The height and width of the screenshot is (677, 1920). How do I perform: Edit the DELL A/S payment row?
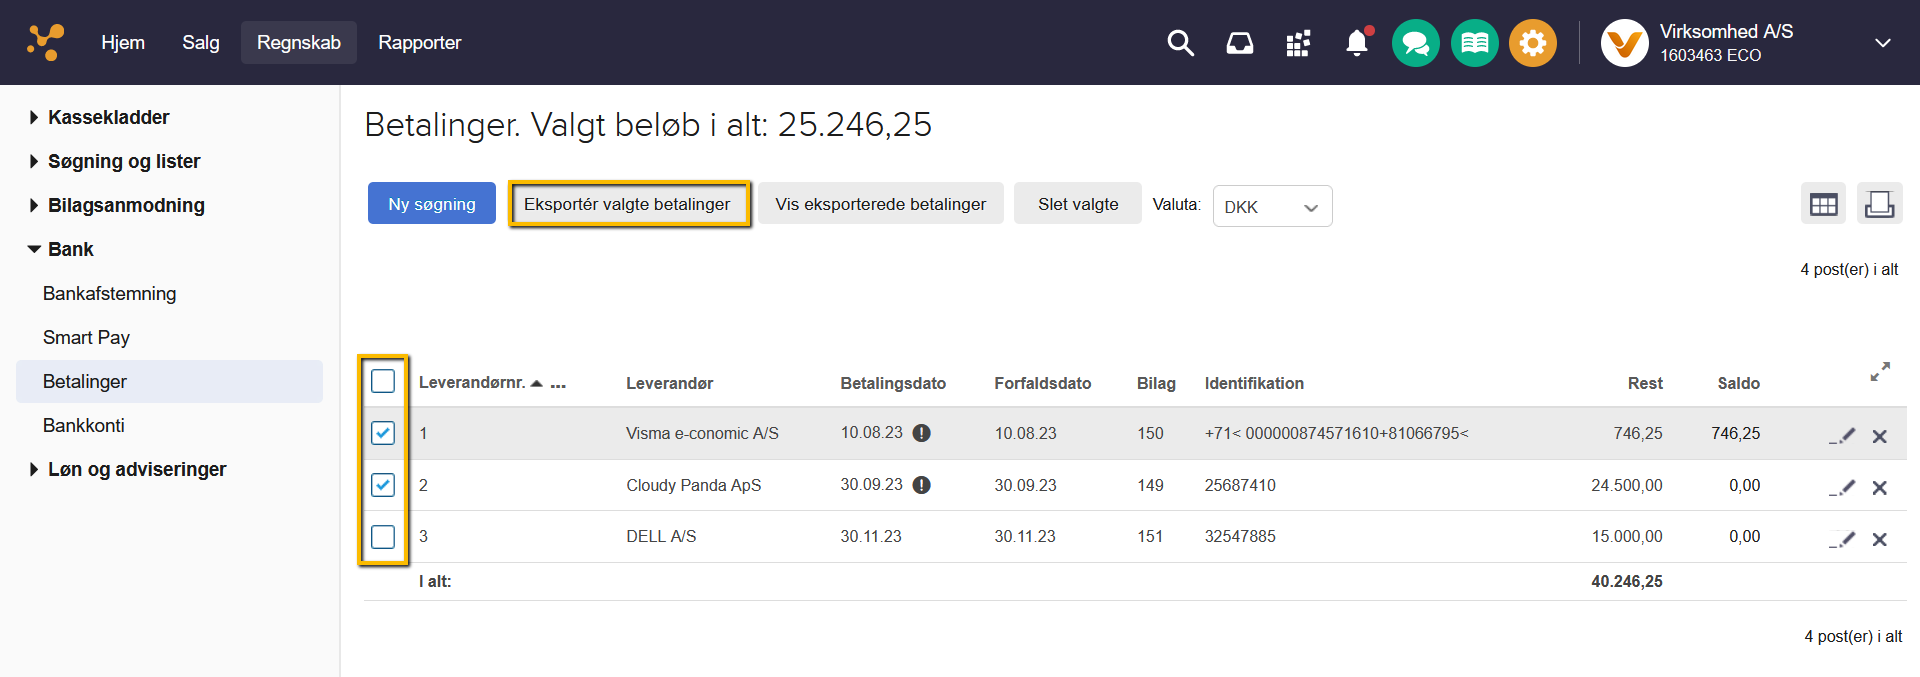click(1843, 538)
